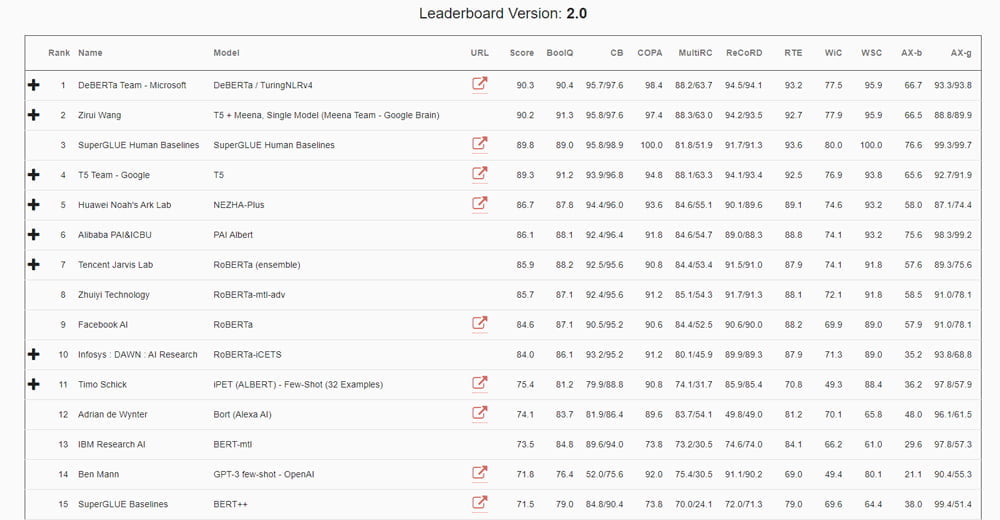Click the BERT++ URL link icon
The width and height of the screenshot is (1000, 520).
pyautogui.click(x=480, y=504)
